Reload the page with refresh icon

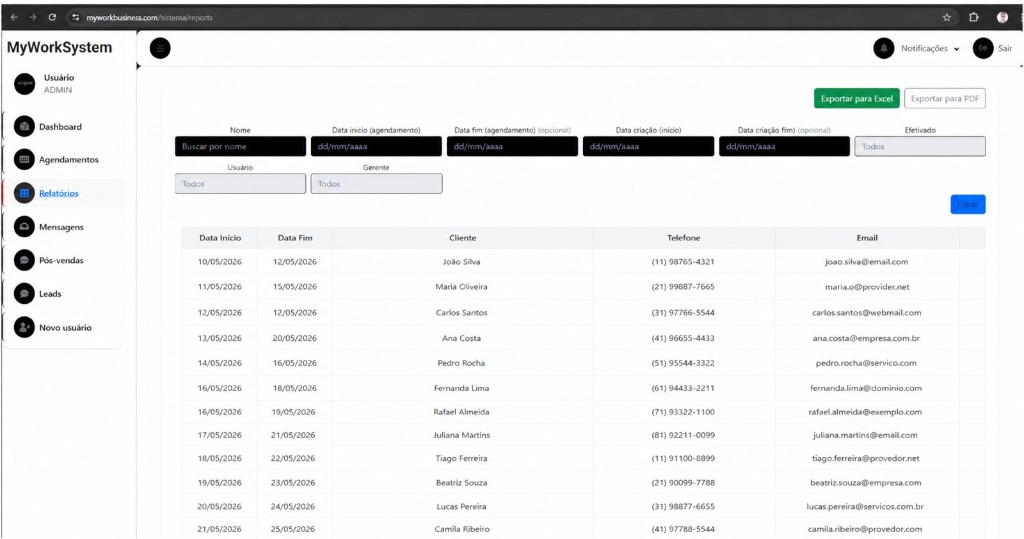52,18
